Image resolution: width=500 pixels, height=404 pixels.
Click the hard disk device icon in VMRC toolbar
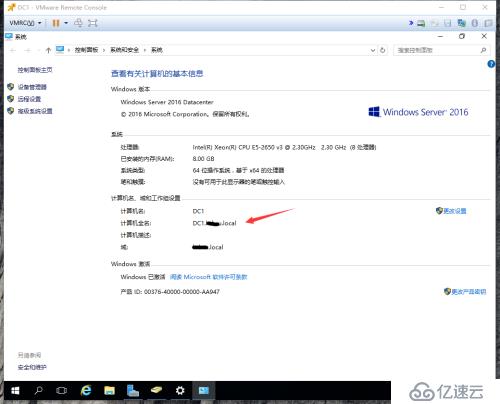click(x=421, y=23)
